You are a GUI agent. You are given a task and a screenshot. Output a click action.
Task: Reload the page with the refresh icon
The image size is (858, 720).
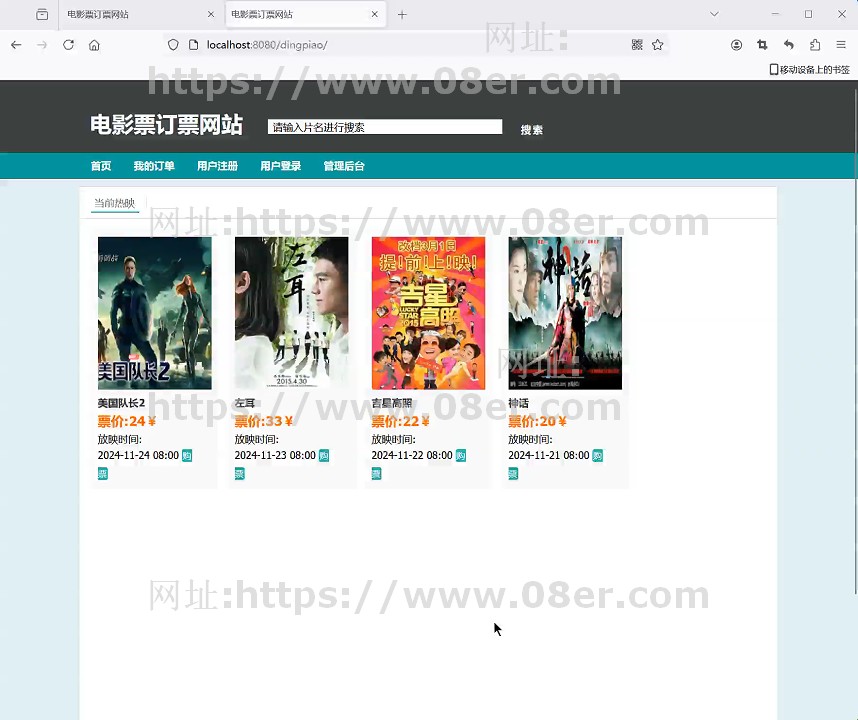point(68,45)
